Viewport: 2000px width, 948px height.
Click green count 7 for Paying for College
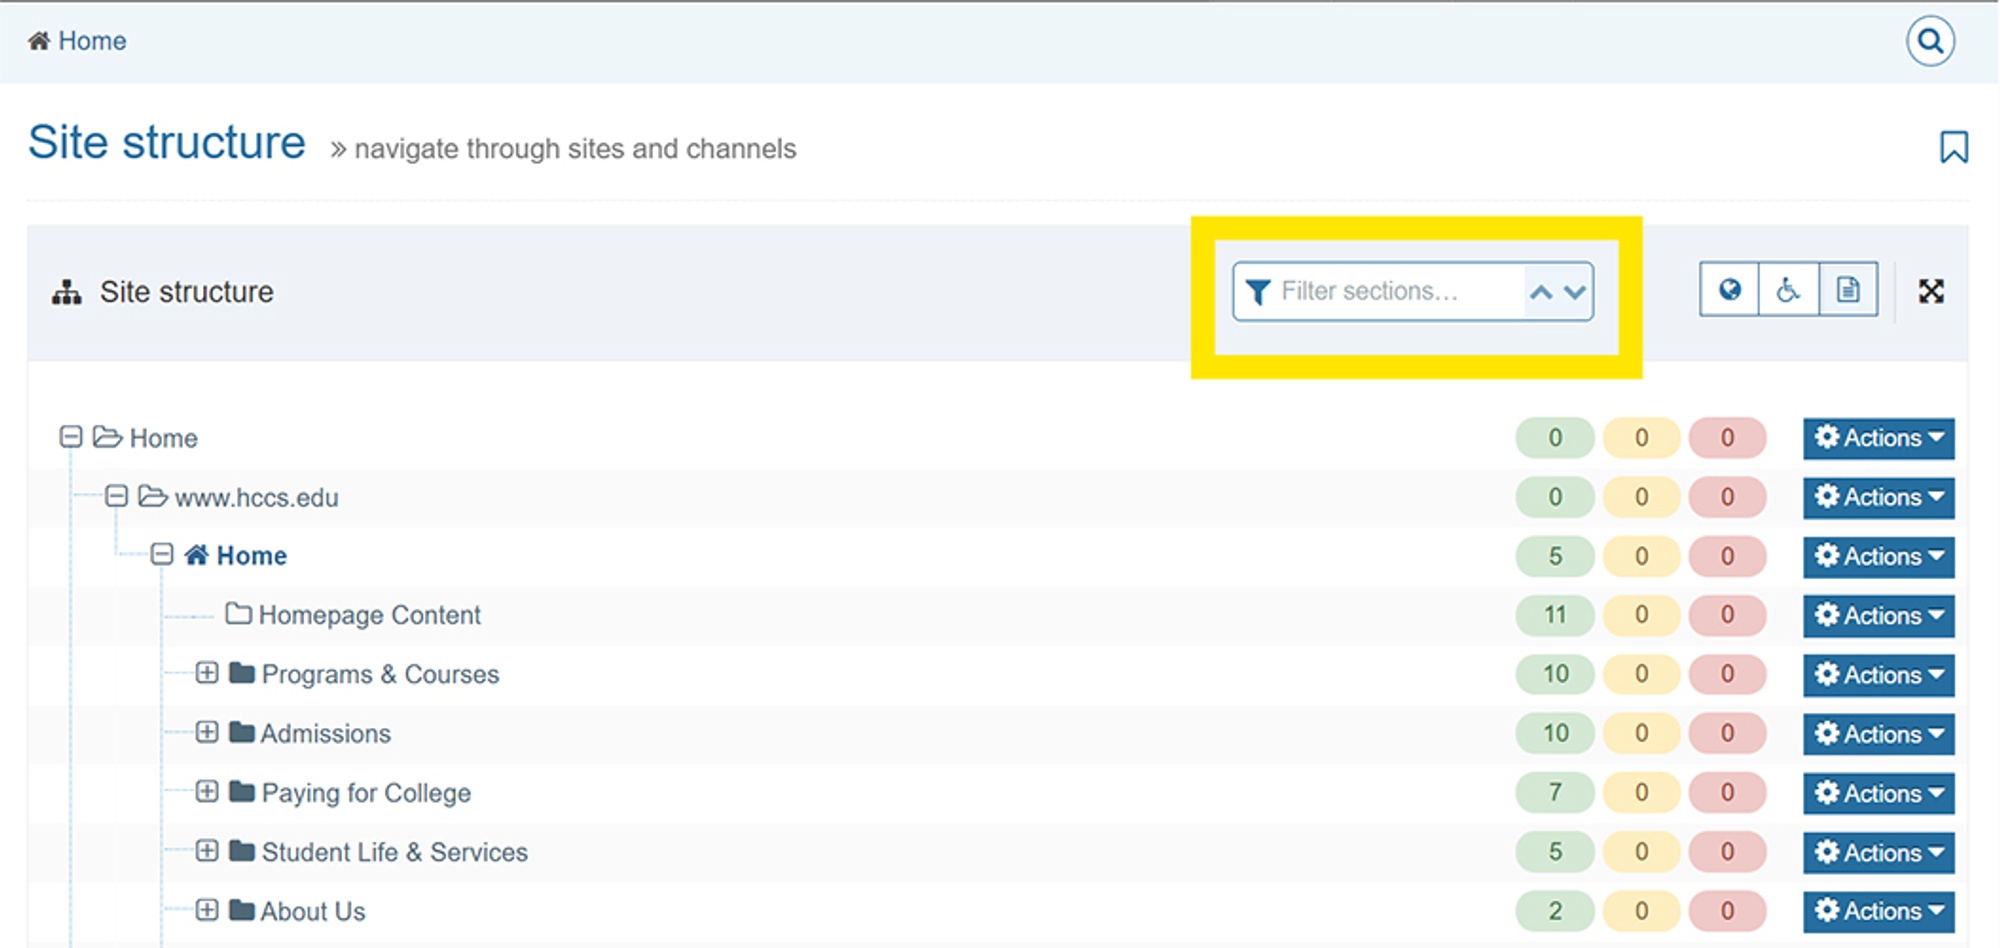coord(1555,792)
